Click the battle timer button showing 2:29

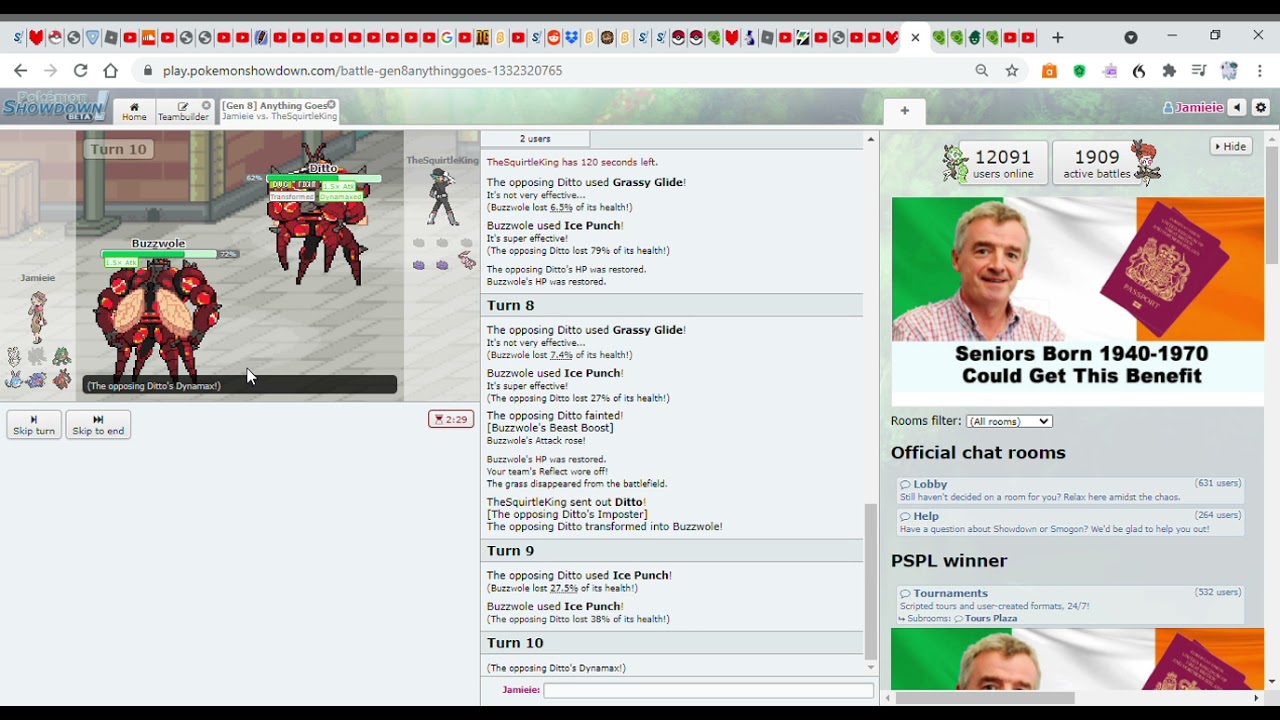click(x=451, y=419)
